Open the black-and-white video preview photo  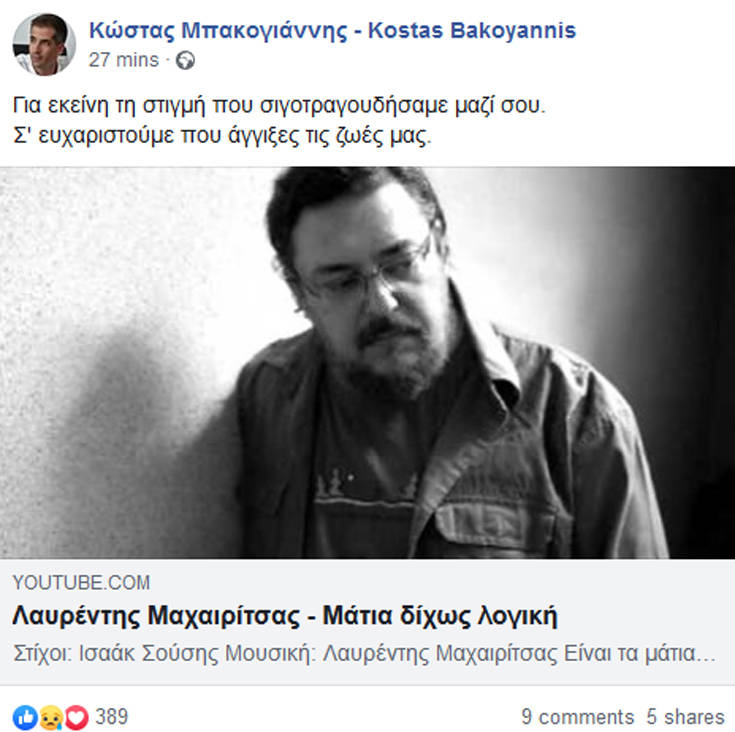pos(368,362)
